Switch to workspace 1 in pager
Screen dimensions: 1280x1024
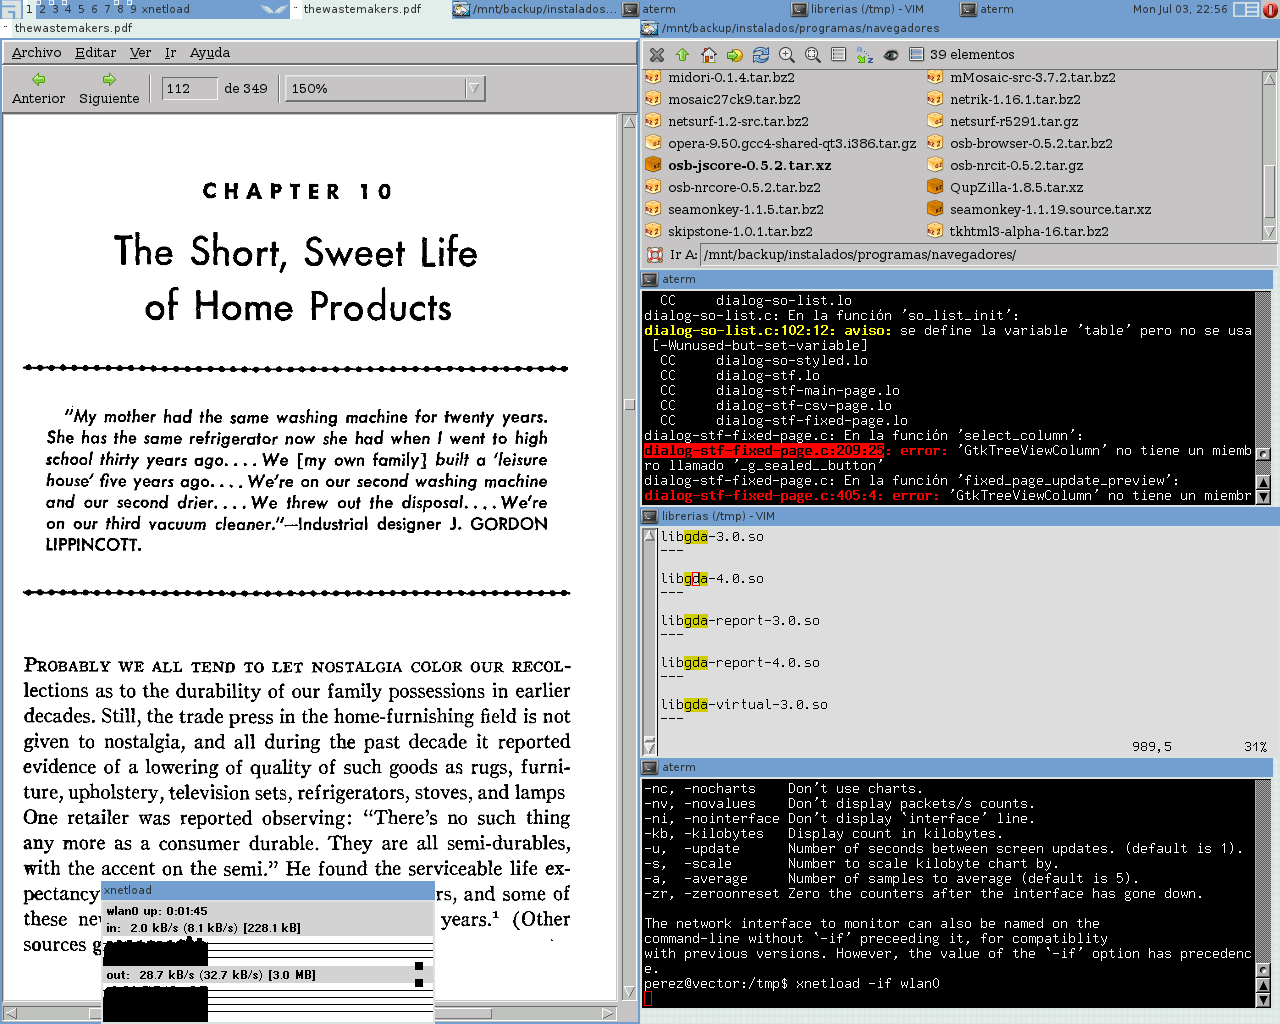29,9
